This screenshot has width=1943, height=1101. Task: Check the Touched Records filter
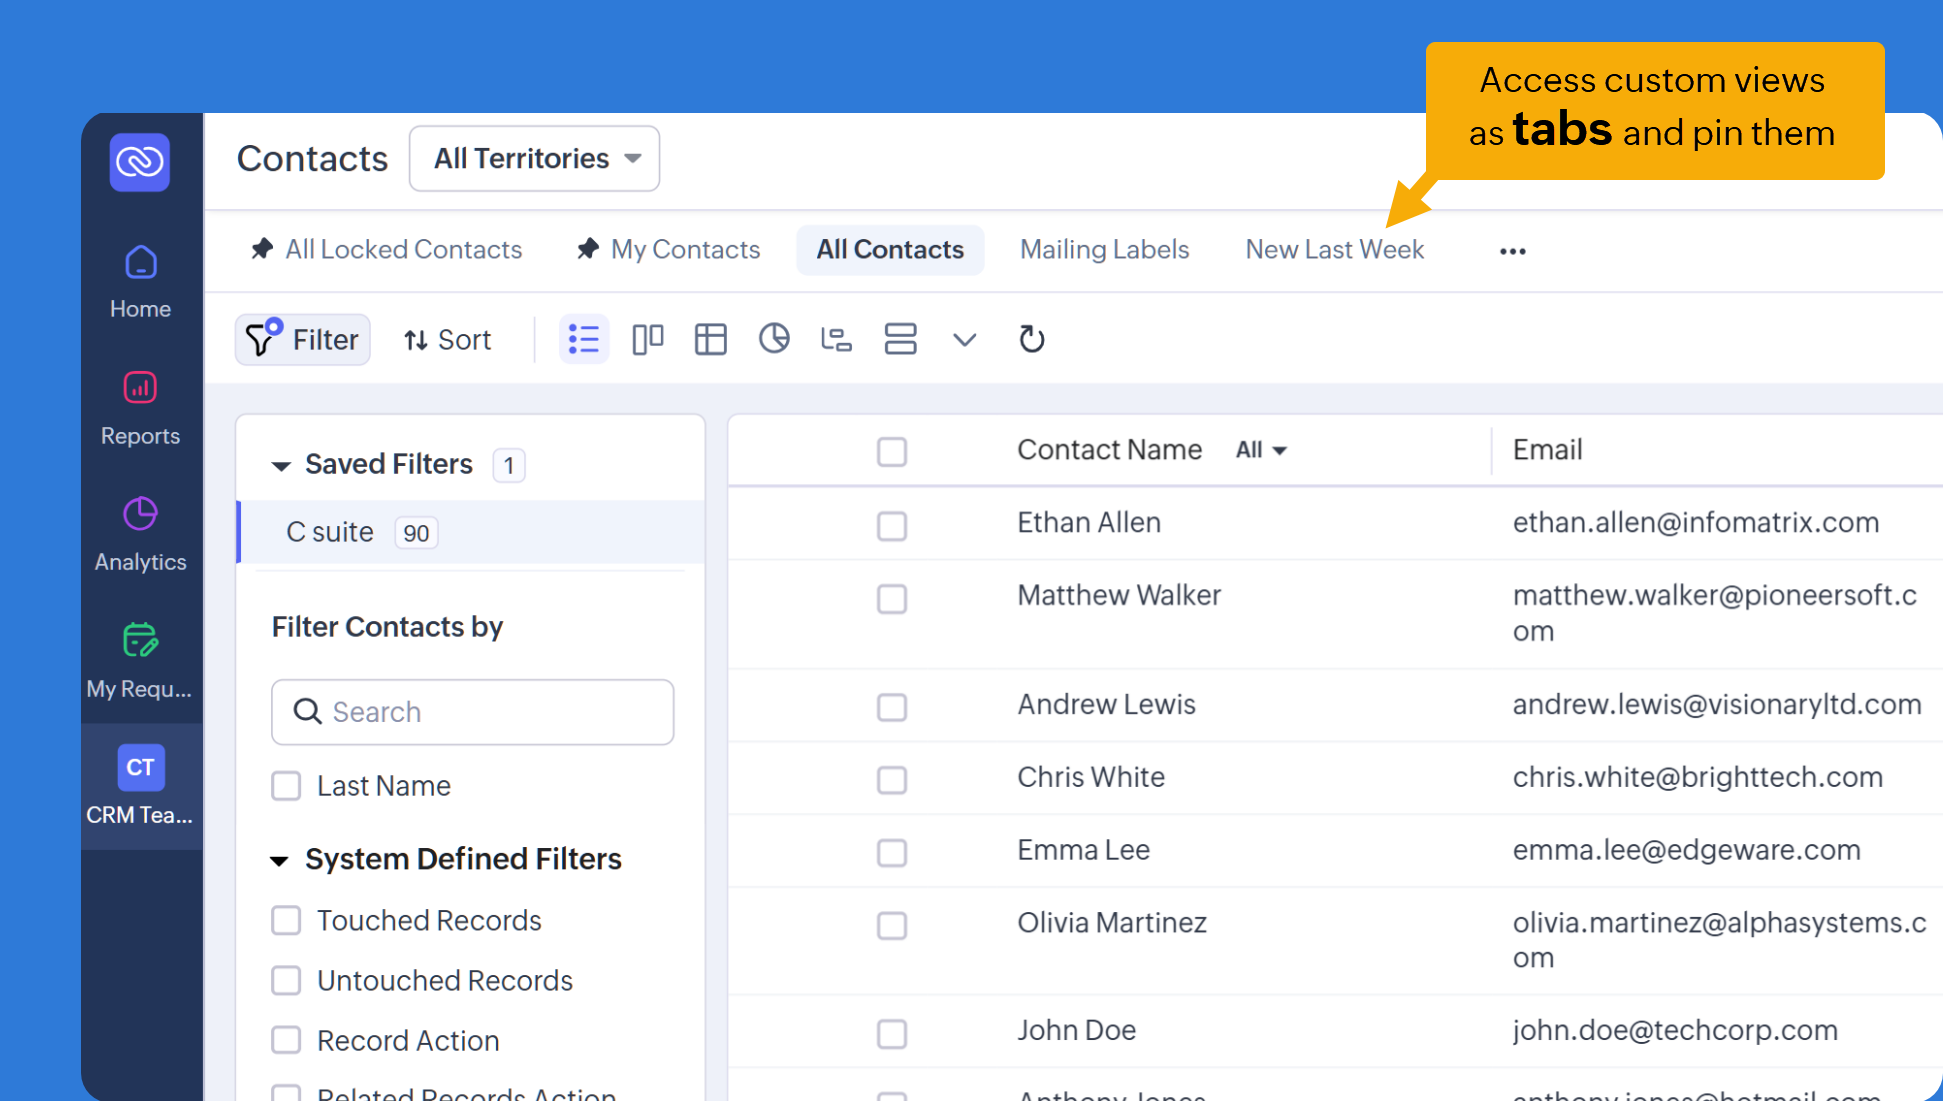point(287,920)
